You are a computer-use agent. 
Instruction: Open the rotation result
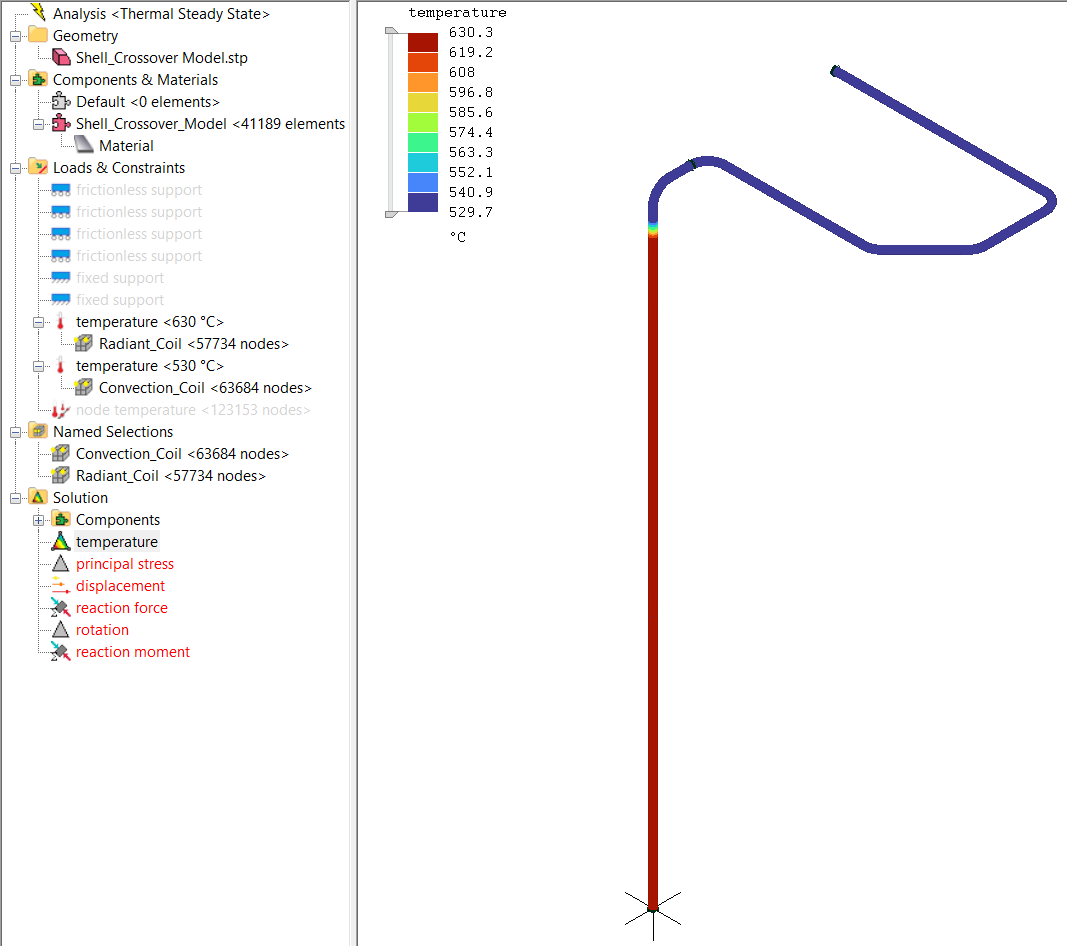pos(102,630)
